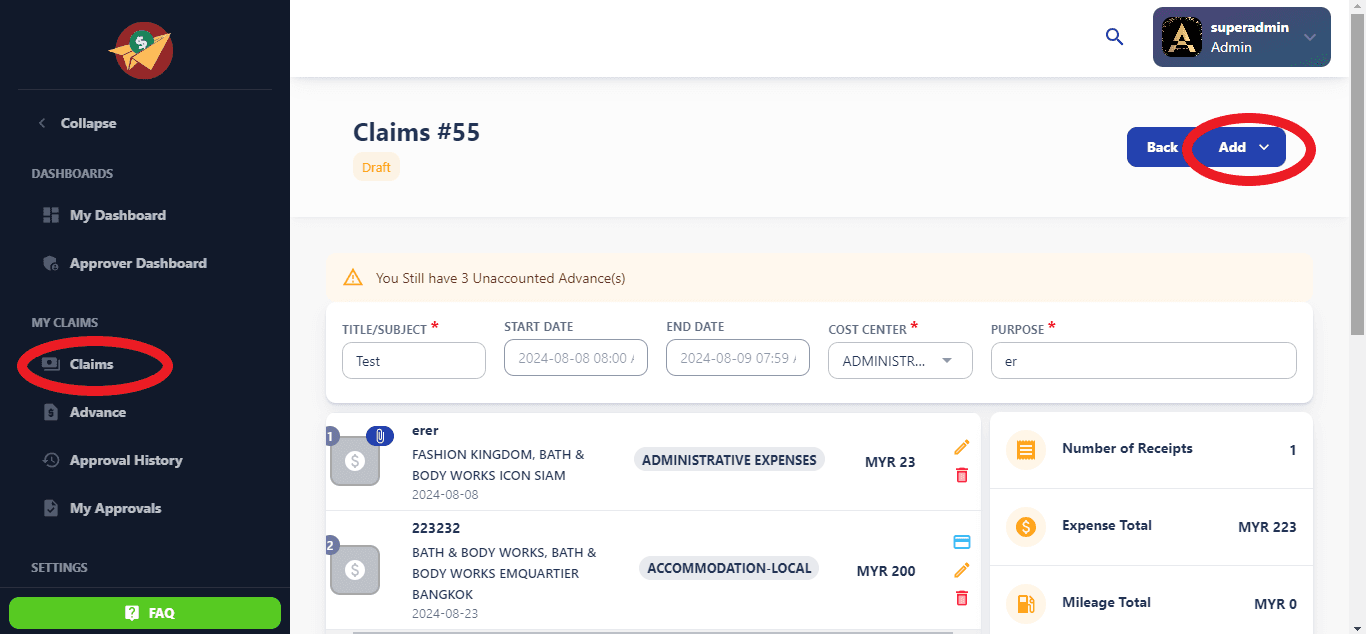Click the attachment paperclip badge on 'erer'

[x=380, y=435]
